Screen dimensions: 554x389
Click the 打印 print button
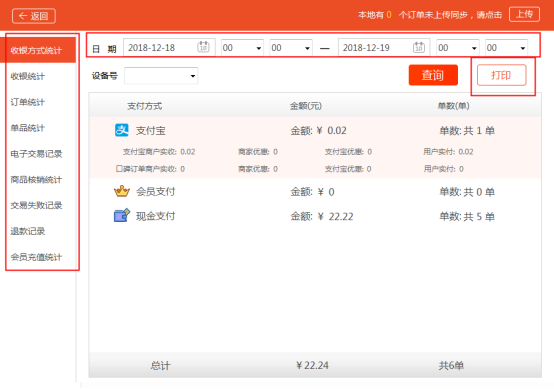(x=501, y=75)
